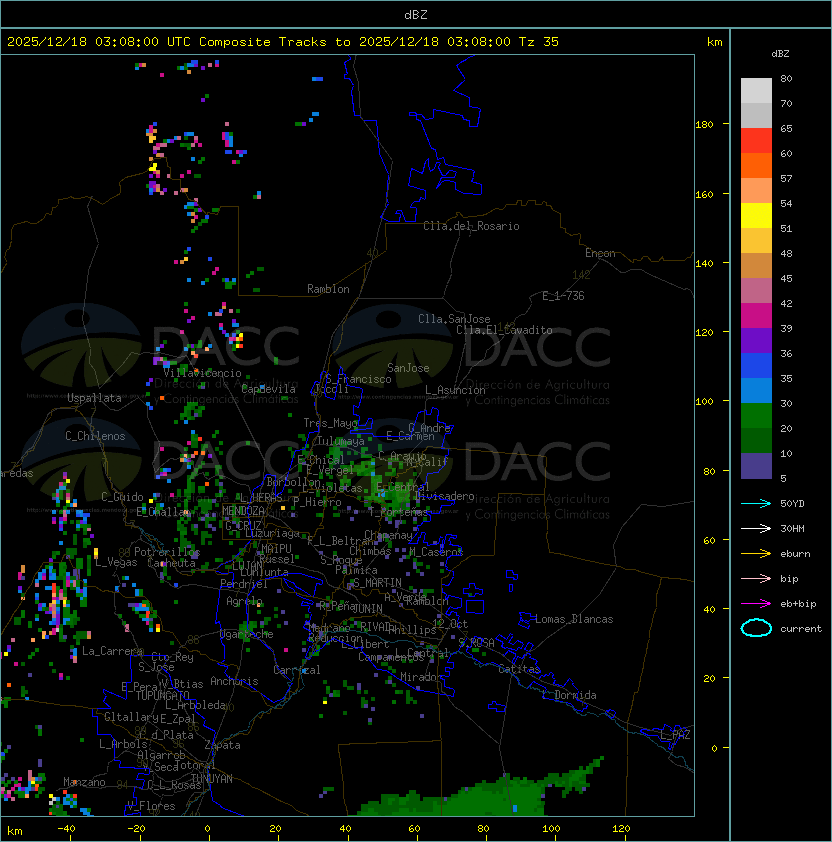Click the Lomas_Blancas map label
832x842 pixels.
574,619
